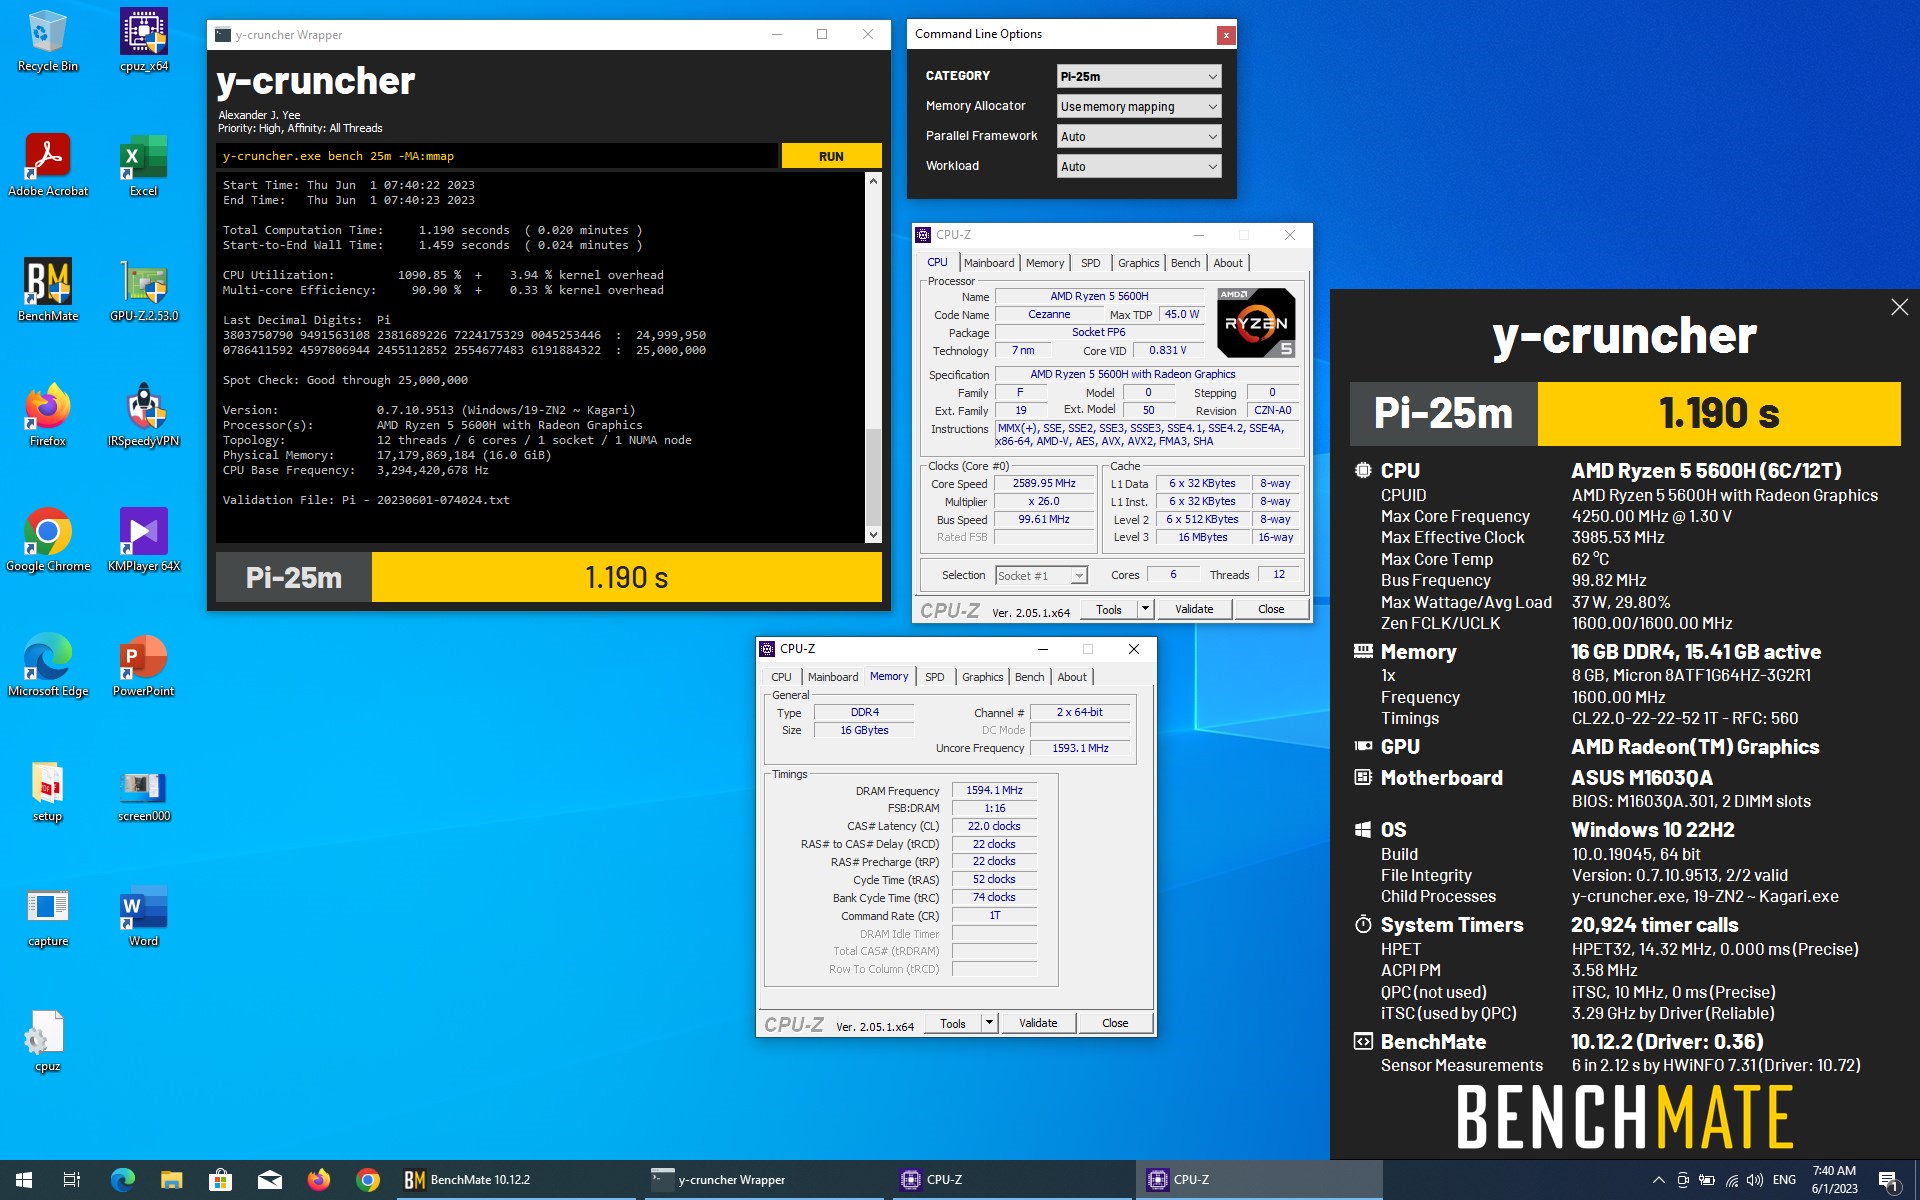Launch Adobe Acrobat from desktop

tap(47, 166)
